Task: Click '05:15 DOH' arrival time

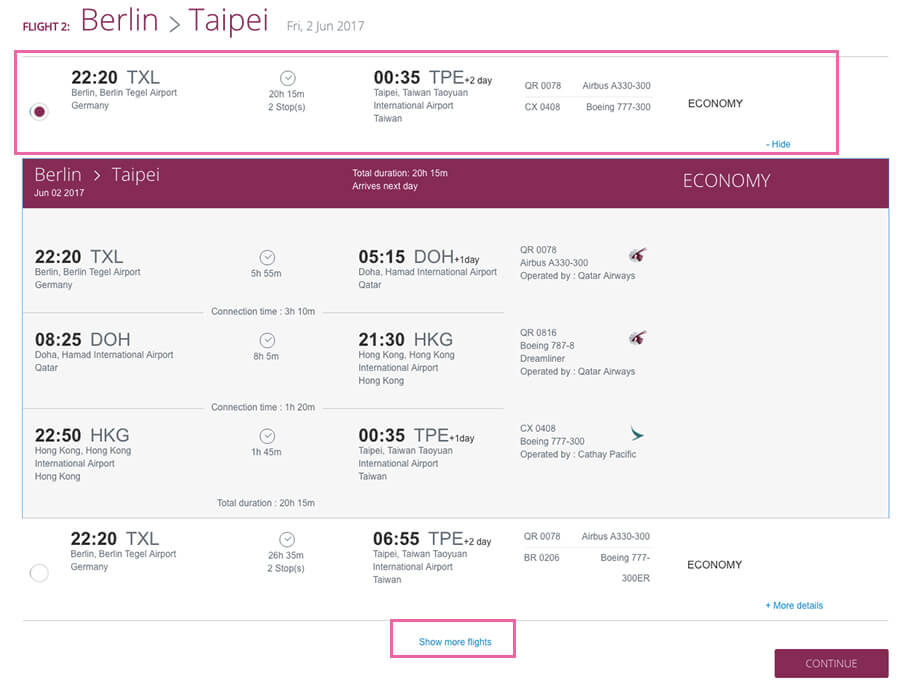Action: point(406,256)
